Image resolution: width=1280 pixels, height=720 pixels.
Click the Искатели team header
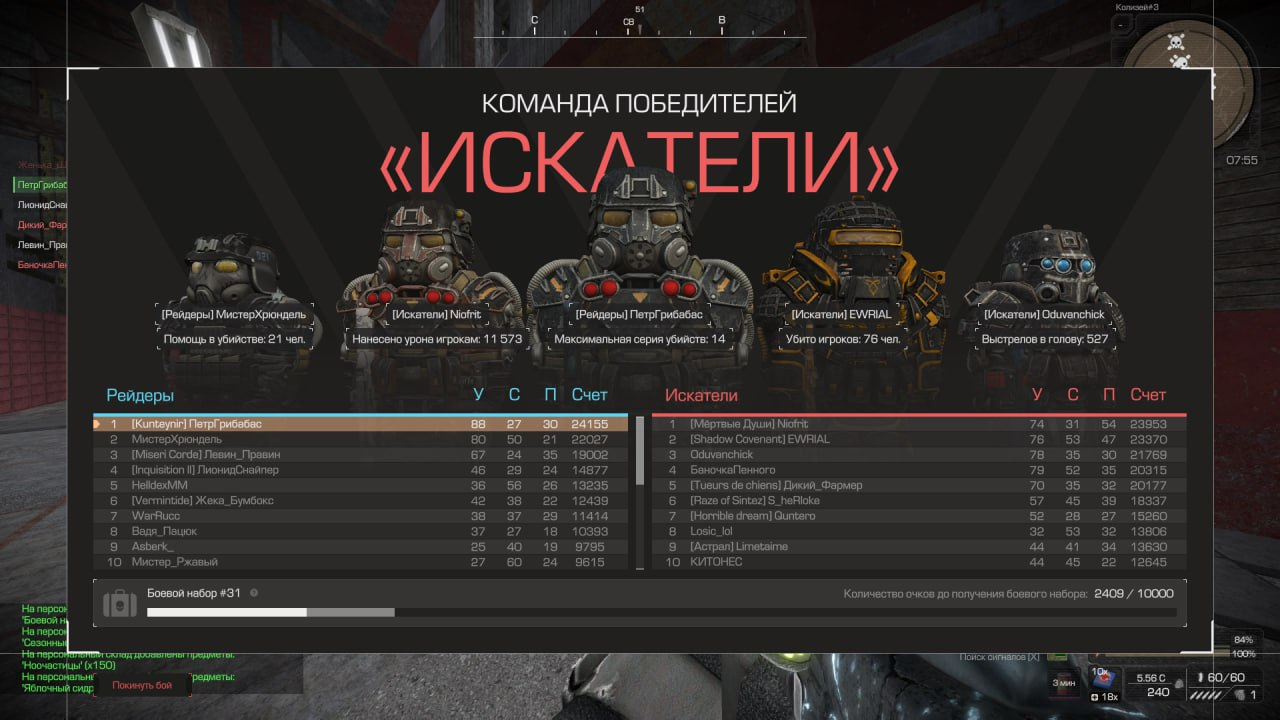[701, 395]
